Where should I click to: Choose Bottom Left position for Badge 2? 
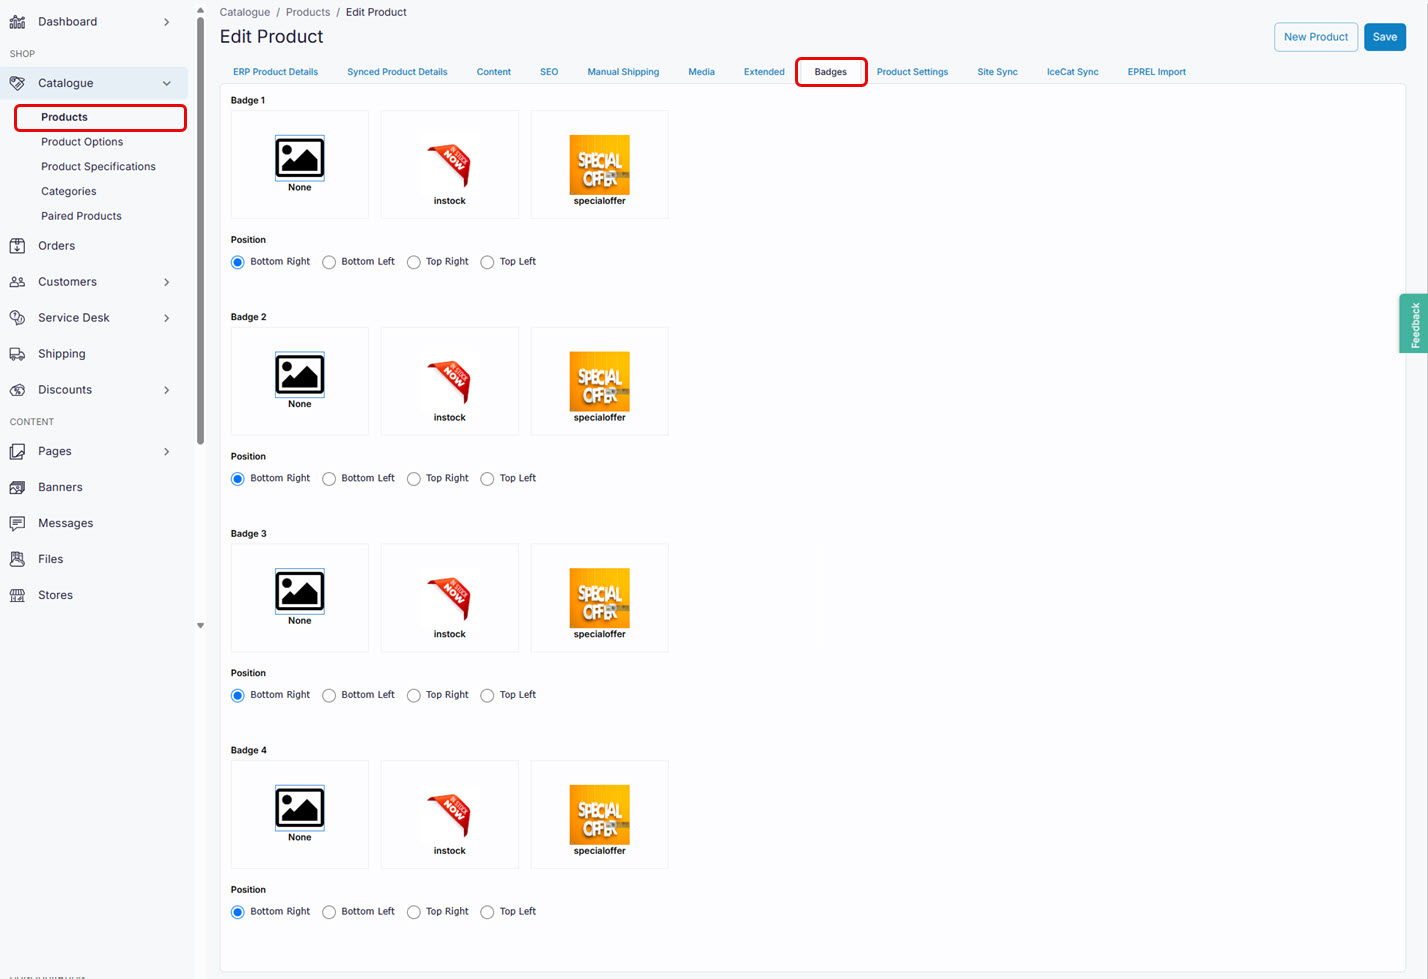pyautogui.click(x=329, y=478)
